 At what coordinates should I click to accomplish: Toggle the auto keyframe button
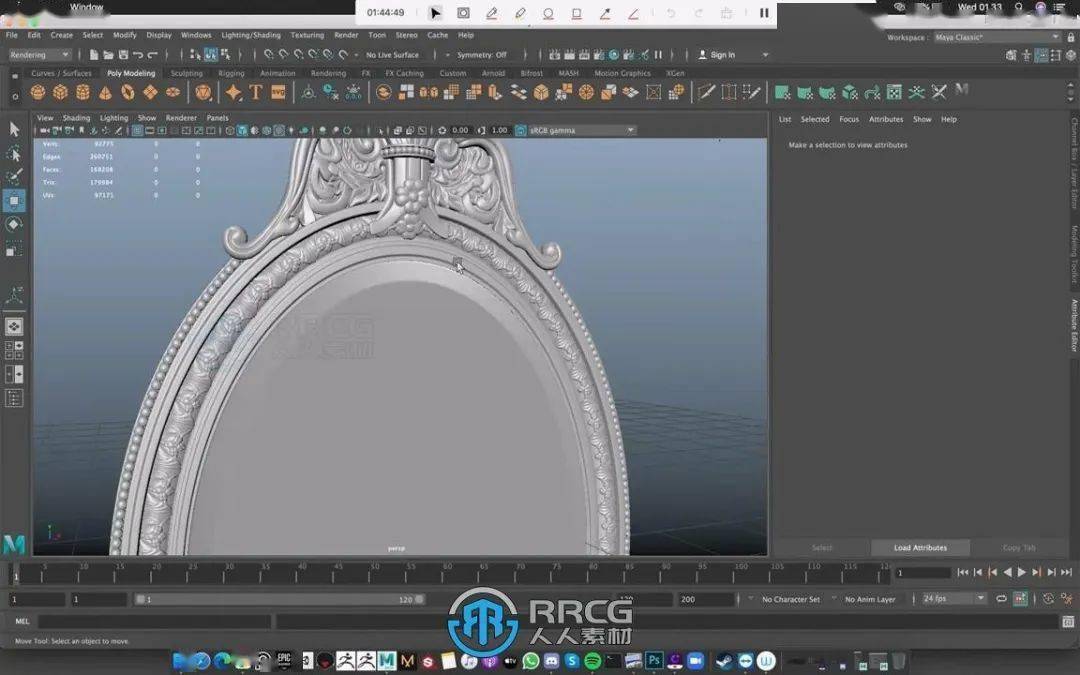pyautogui.click(x=1020, y=599)
